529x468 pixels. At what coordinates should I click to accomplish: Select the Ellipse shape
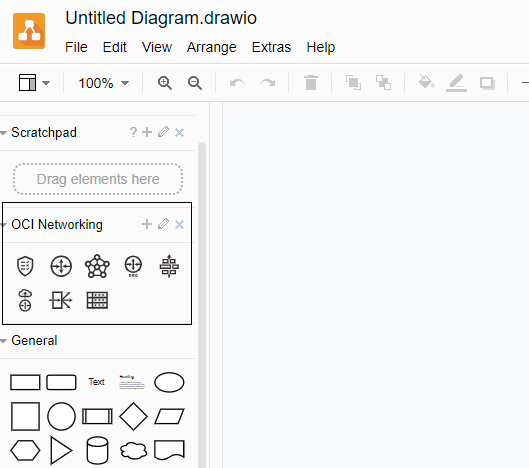point(169,382)
